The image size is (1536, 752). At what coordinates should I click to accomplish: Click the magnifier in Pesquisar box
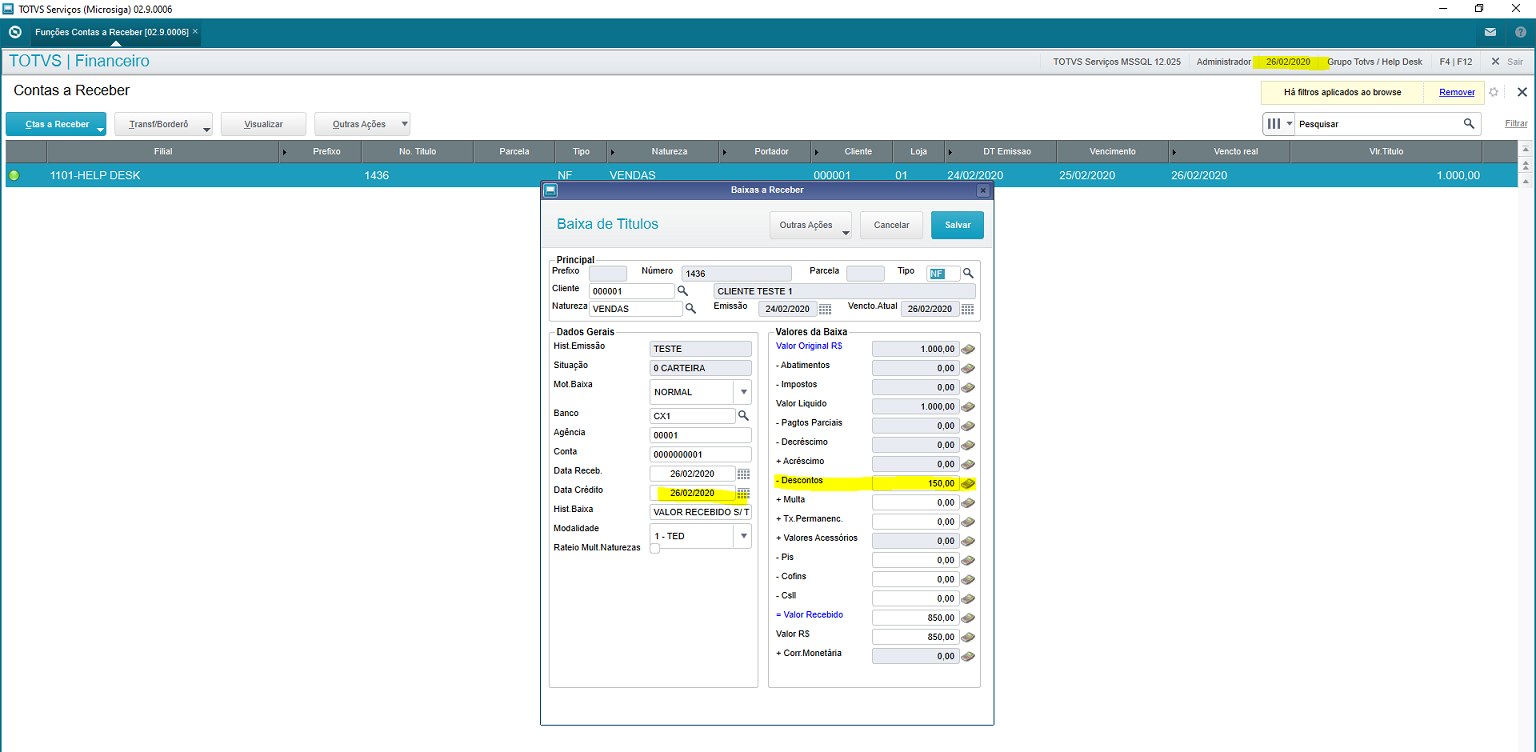(1469, 124)
